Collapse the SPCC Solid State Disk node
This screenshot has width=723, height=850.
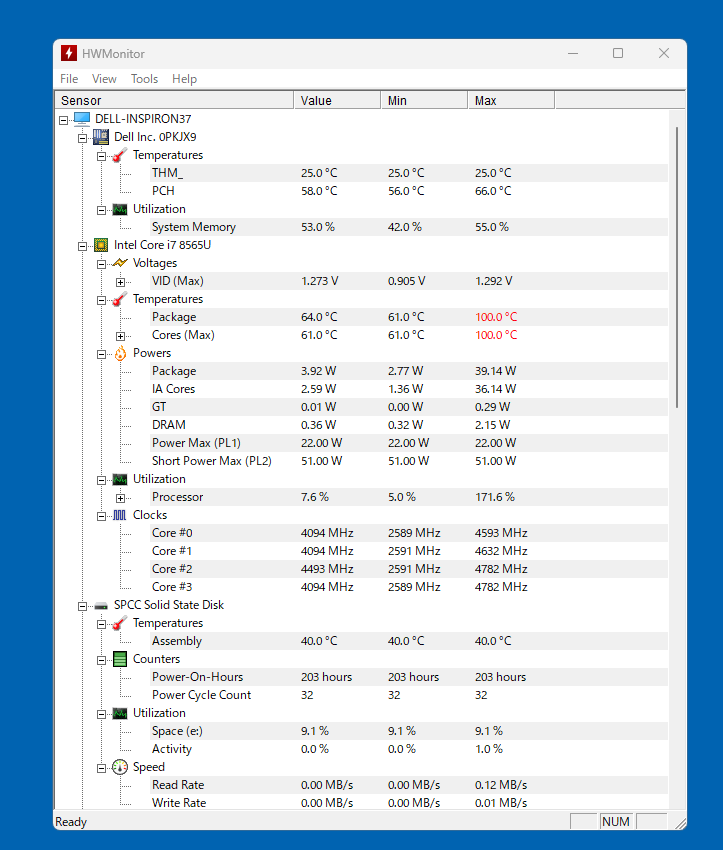point(82,606)
